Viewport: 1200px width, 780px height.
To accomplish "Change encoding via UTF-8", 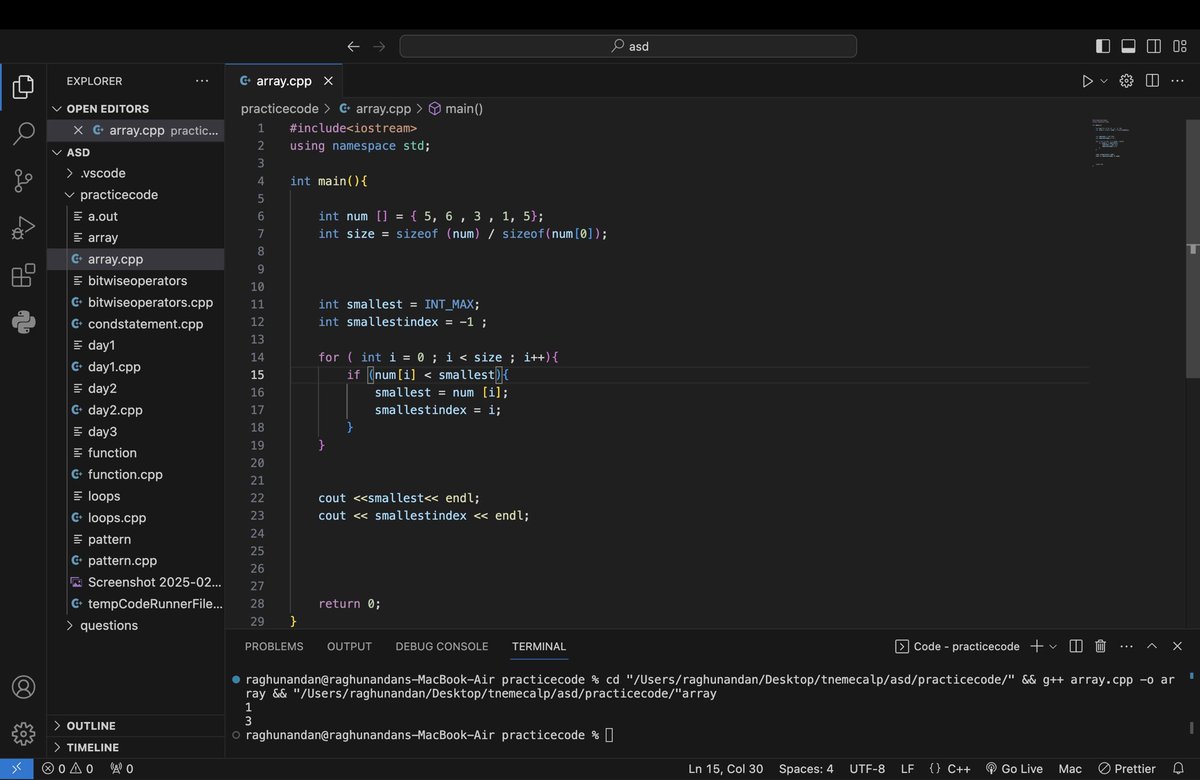I will (x=867, y=769).
